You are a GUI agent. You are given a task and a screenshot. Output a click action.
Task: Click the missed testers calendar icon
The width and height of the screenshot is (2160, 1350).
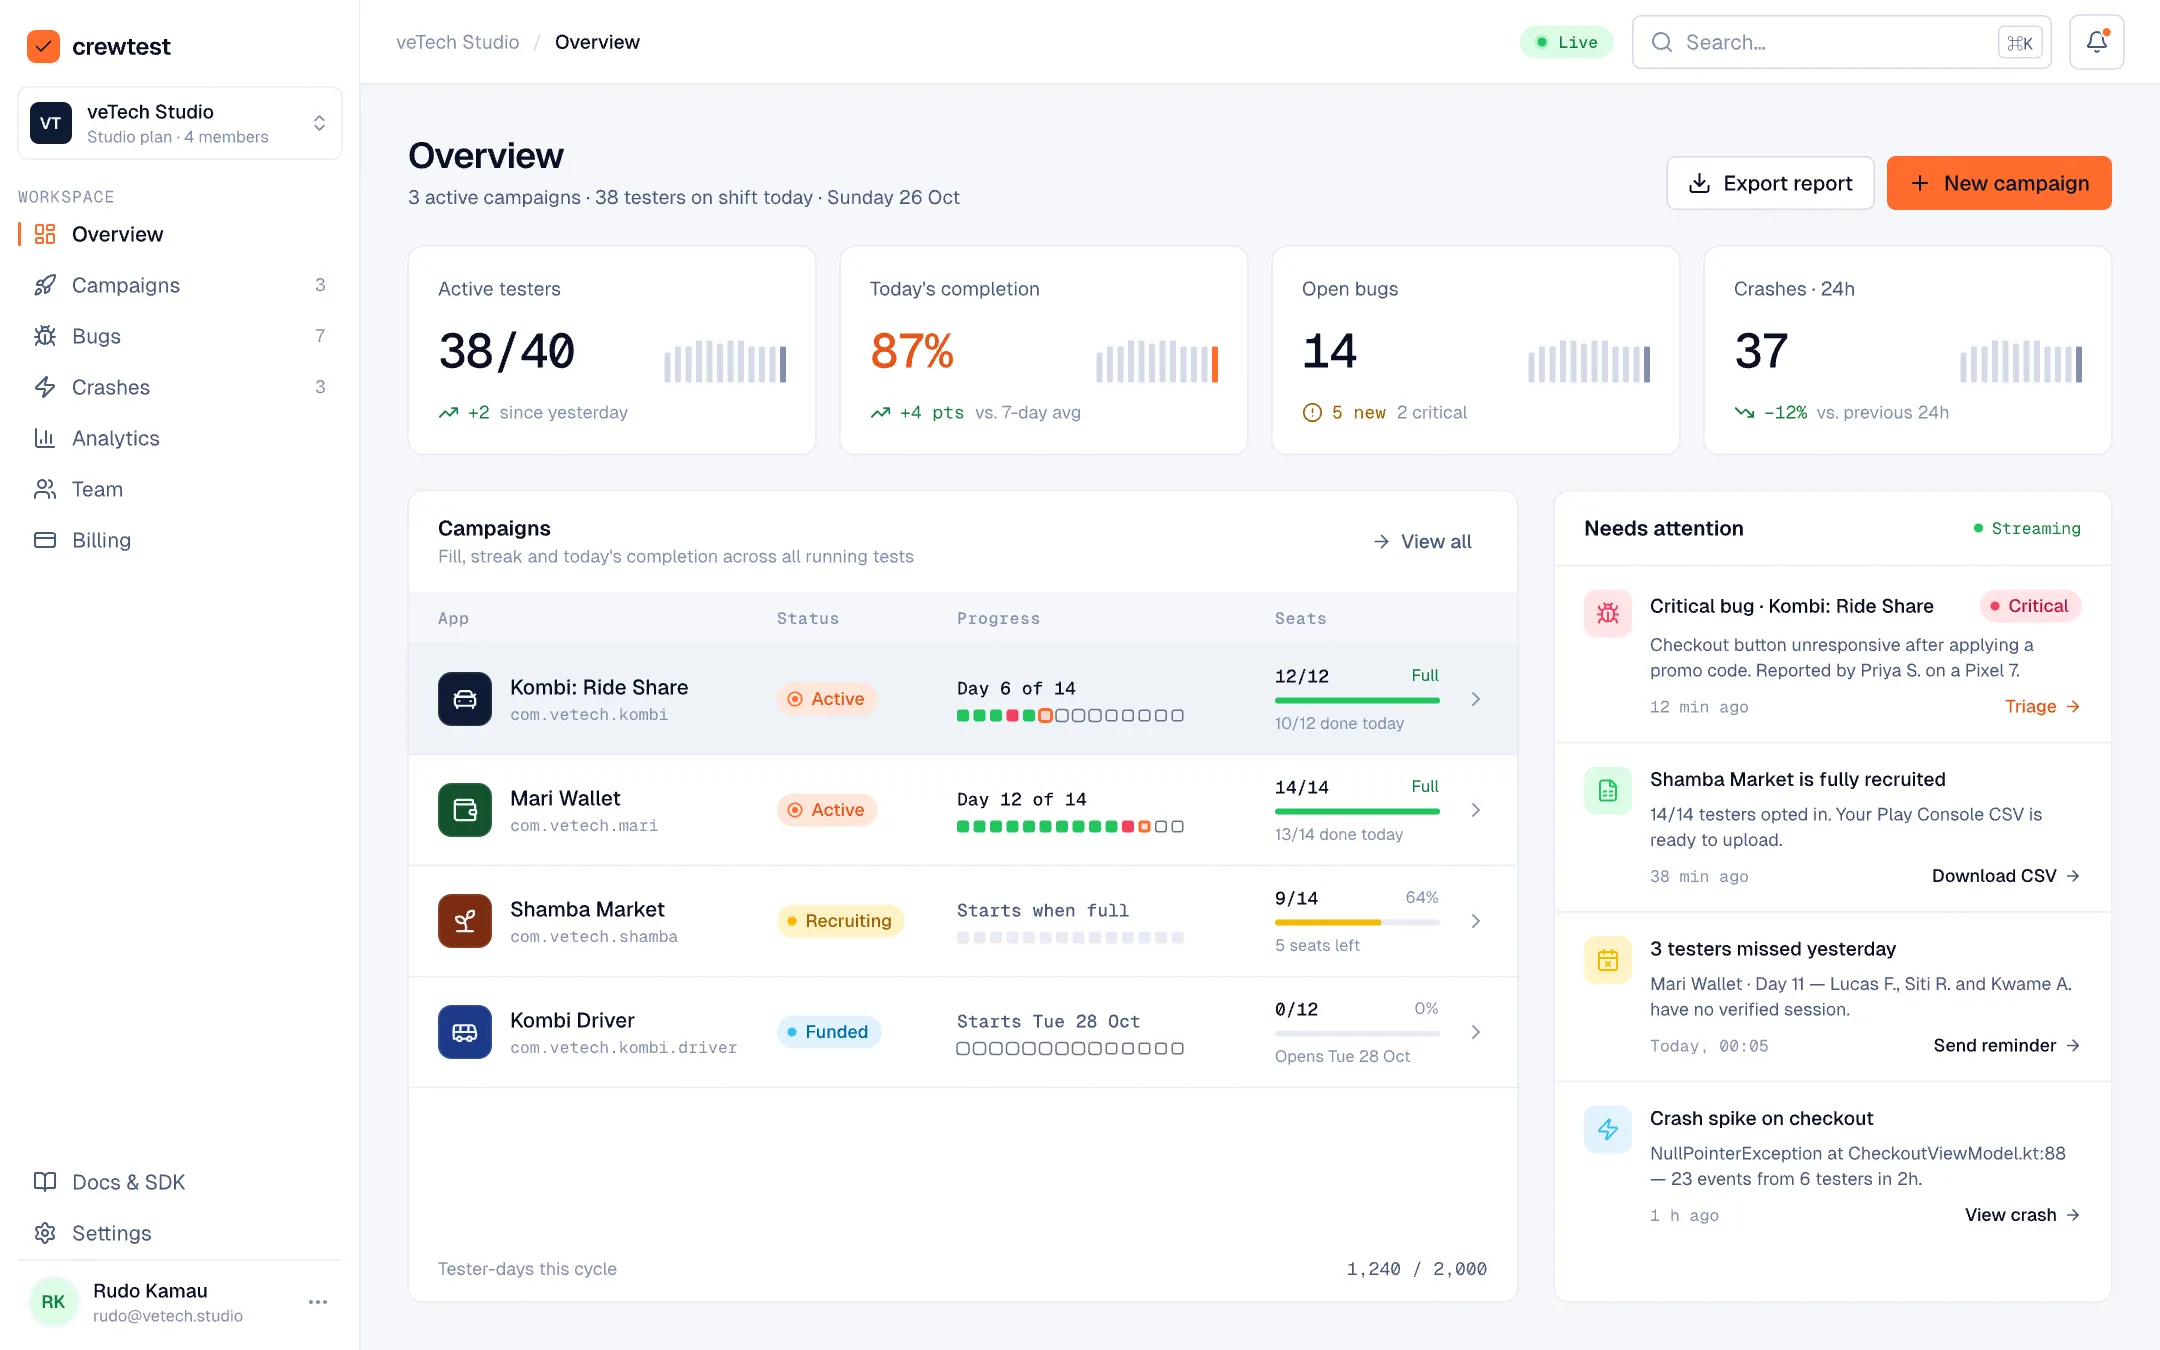point(1608,961)
